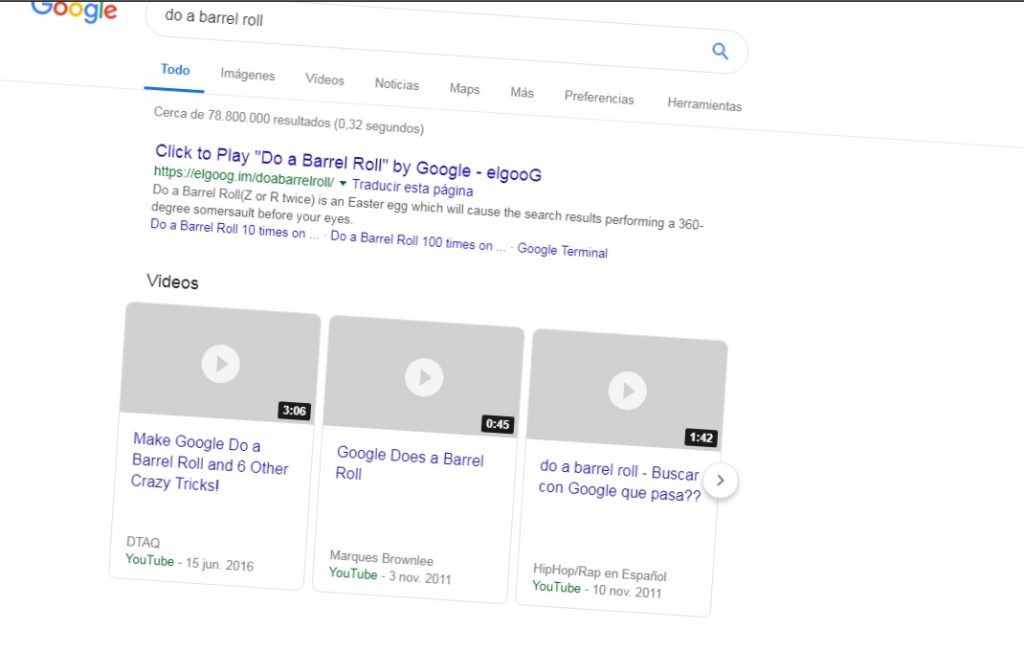The image size is (1024, 651).
Task: Open Preferencias
Action: [598, 97]
